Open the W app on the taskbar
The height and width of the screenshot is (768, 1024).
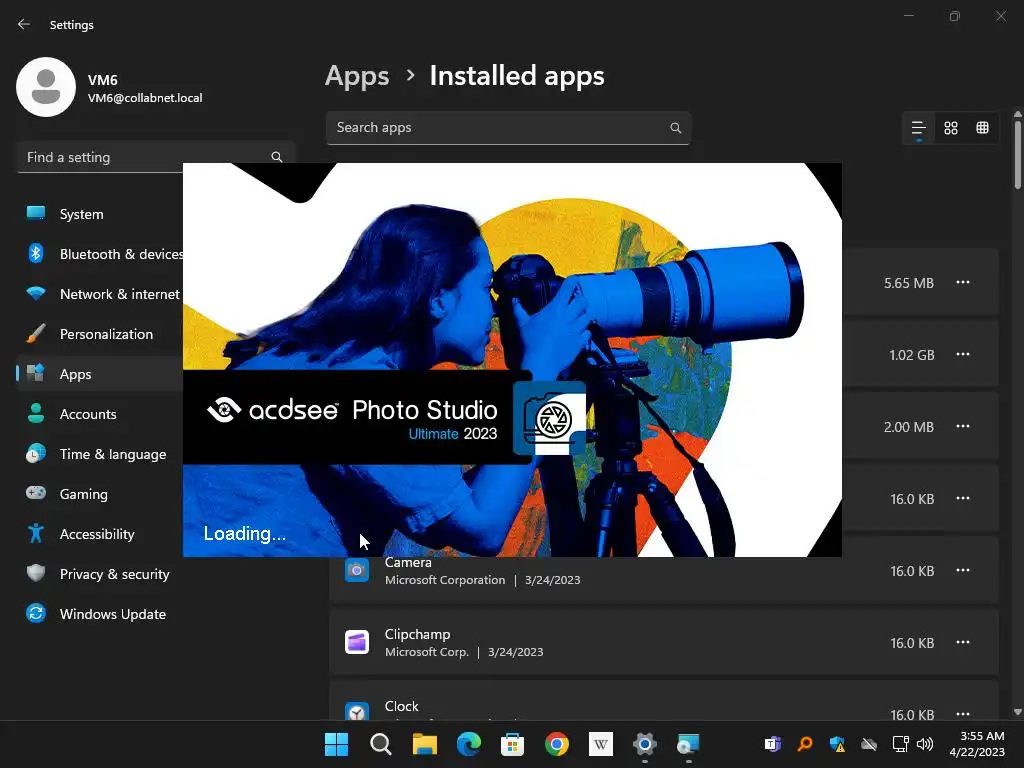click(601, 744)
